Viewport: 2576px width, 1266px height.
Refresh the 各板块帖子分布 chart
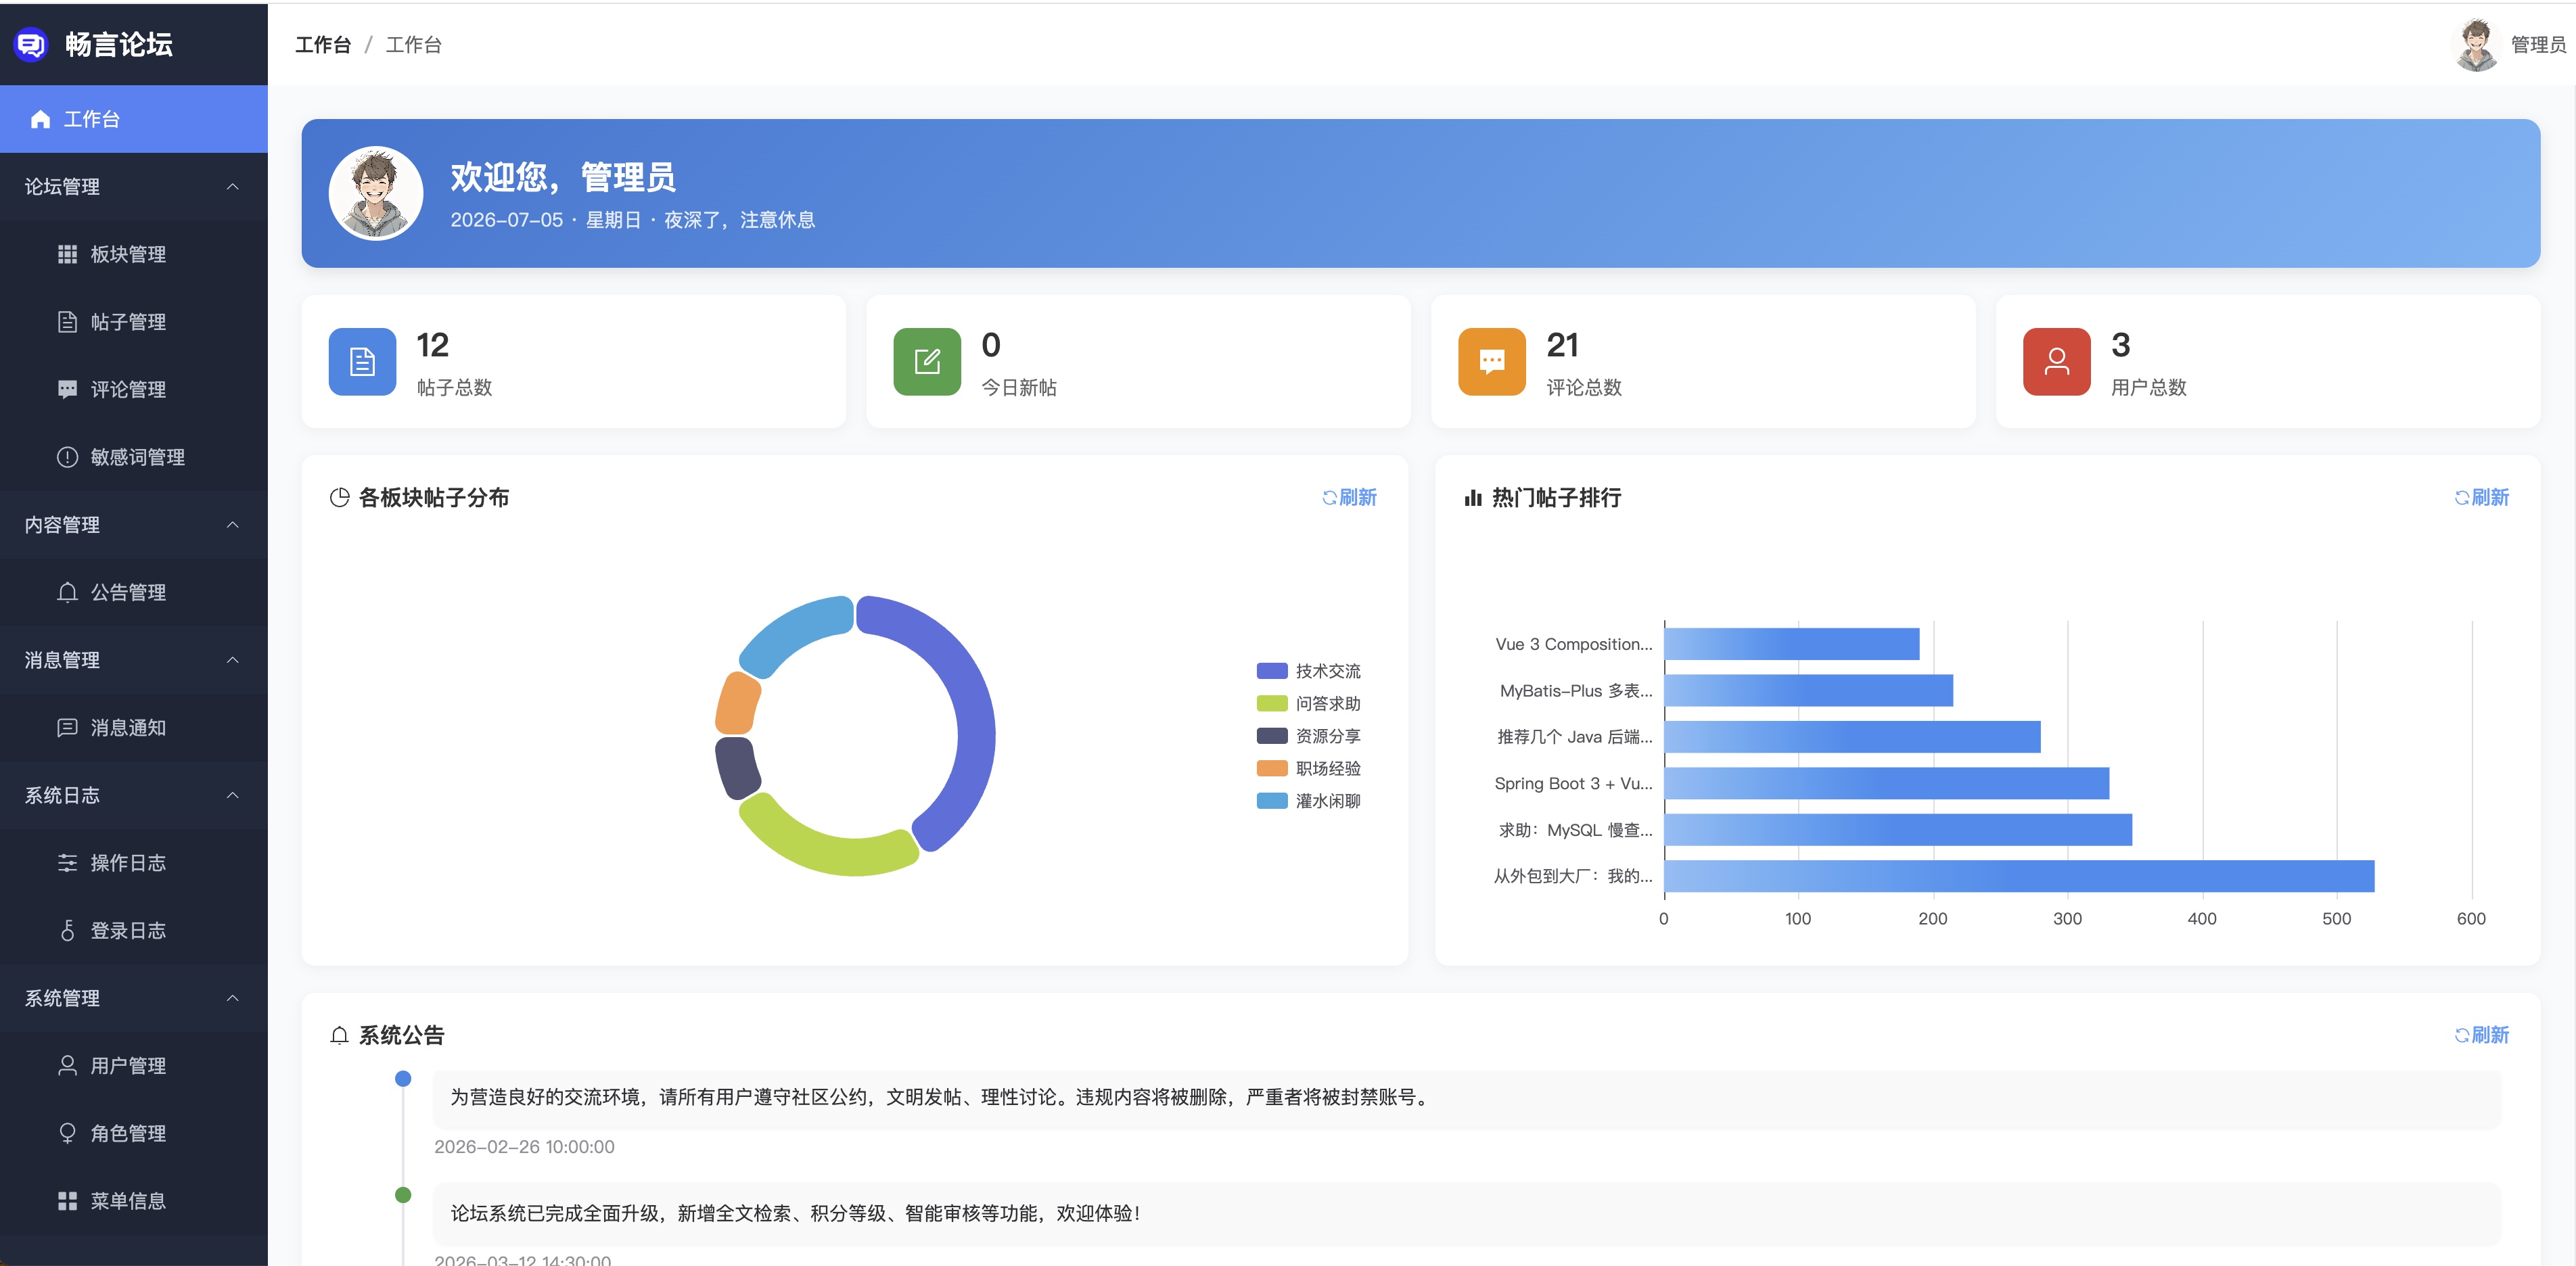tap(1349, 497)
